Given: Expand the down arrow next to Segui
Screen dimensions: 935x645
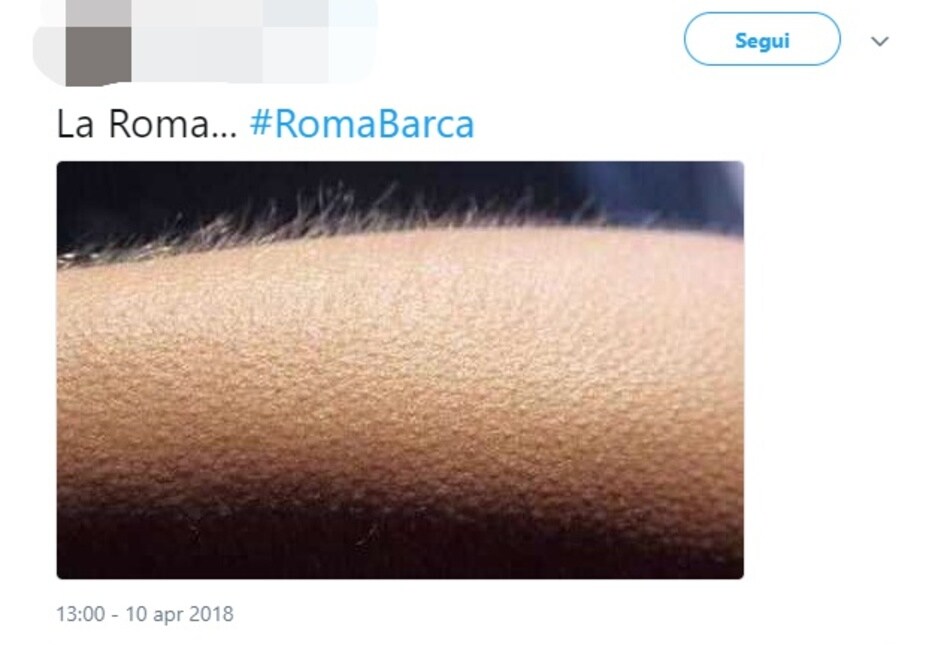Looking at the screenshot, I should (880, 41).
